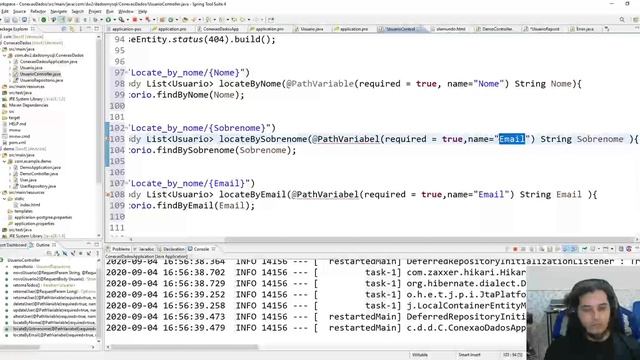Select UsuarioController class in Outline
This screenshot has width=640, height=360.
tap(24, 260)
